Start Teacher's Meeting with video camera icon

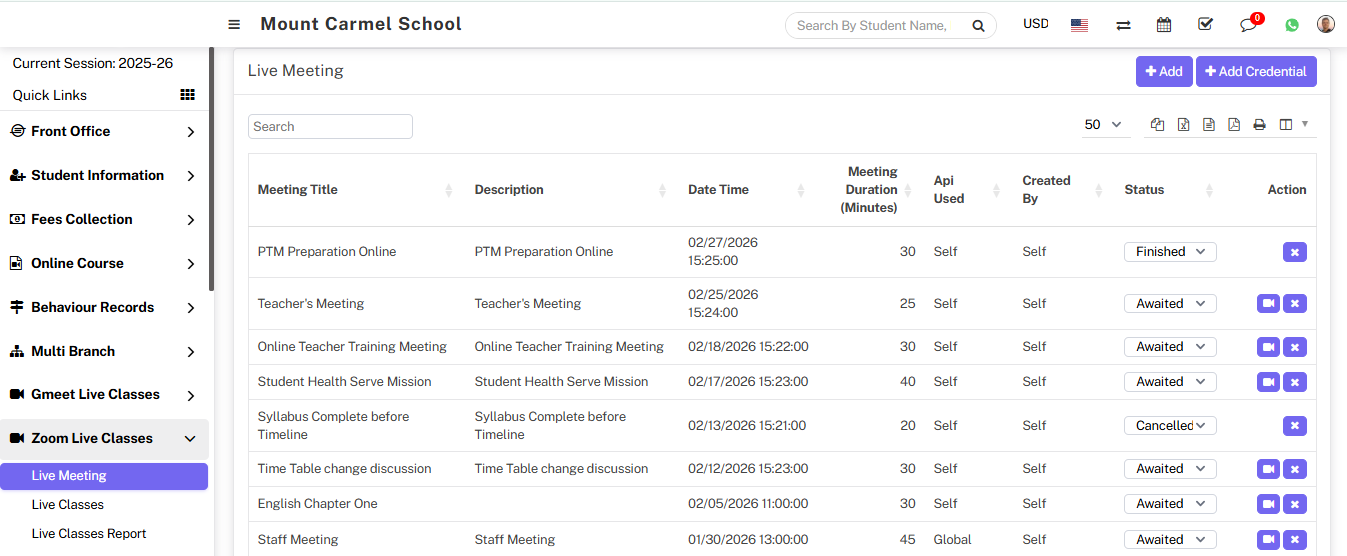pos(1268,304)
